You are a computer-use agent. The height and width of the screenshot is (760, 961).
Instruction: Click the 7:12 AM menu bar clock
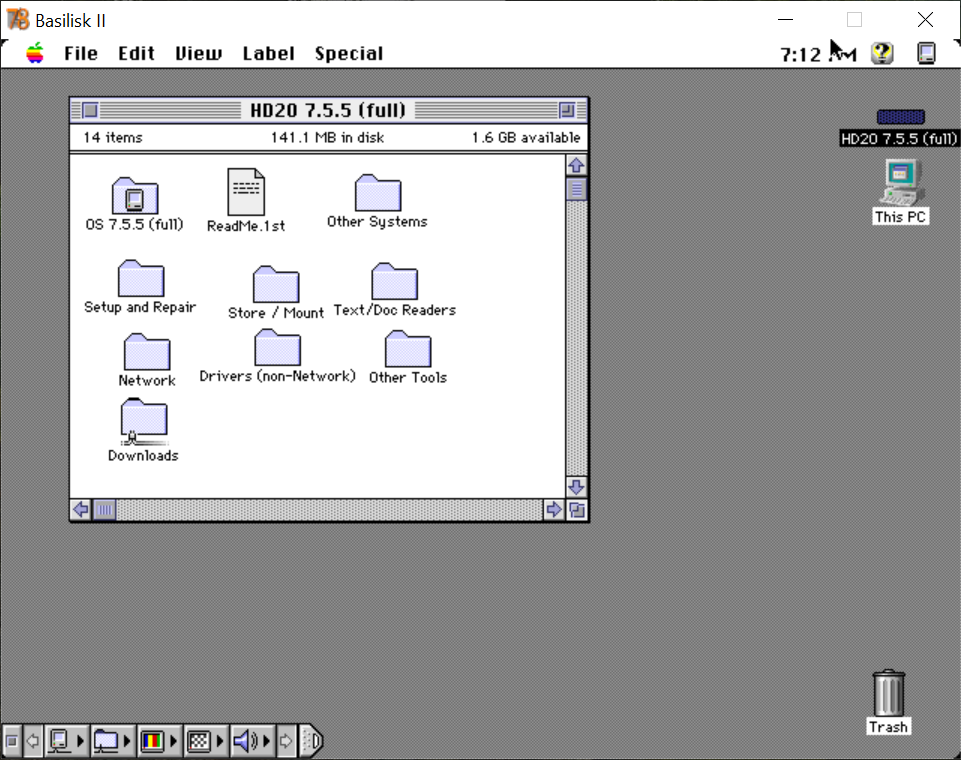click(x=818, y=55)
